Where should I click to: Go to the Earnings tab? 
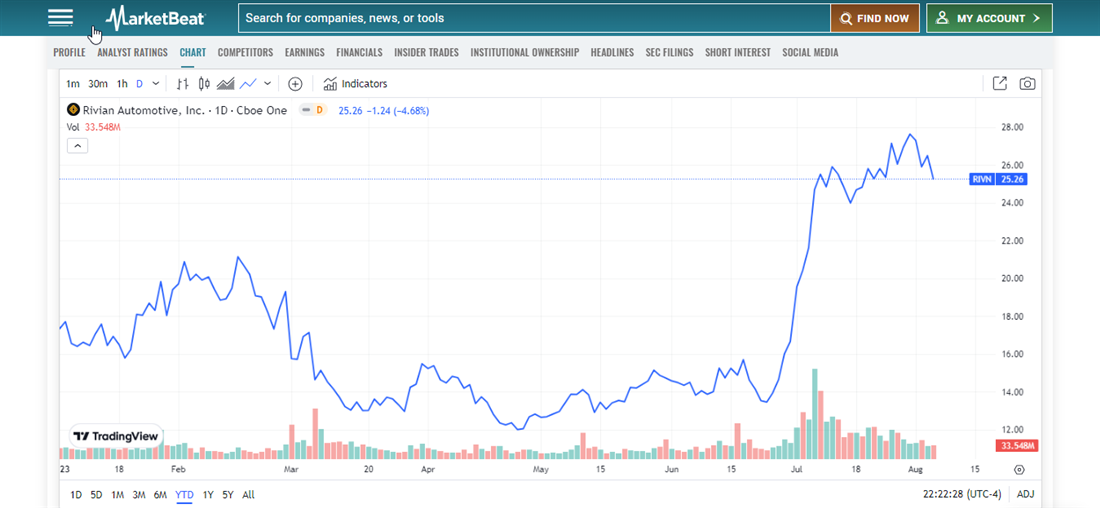coord(304,52)
